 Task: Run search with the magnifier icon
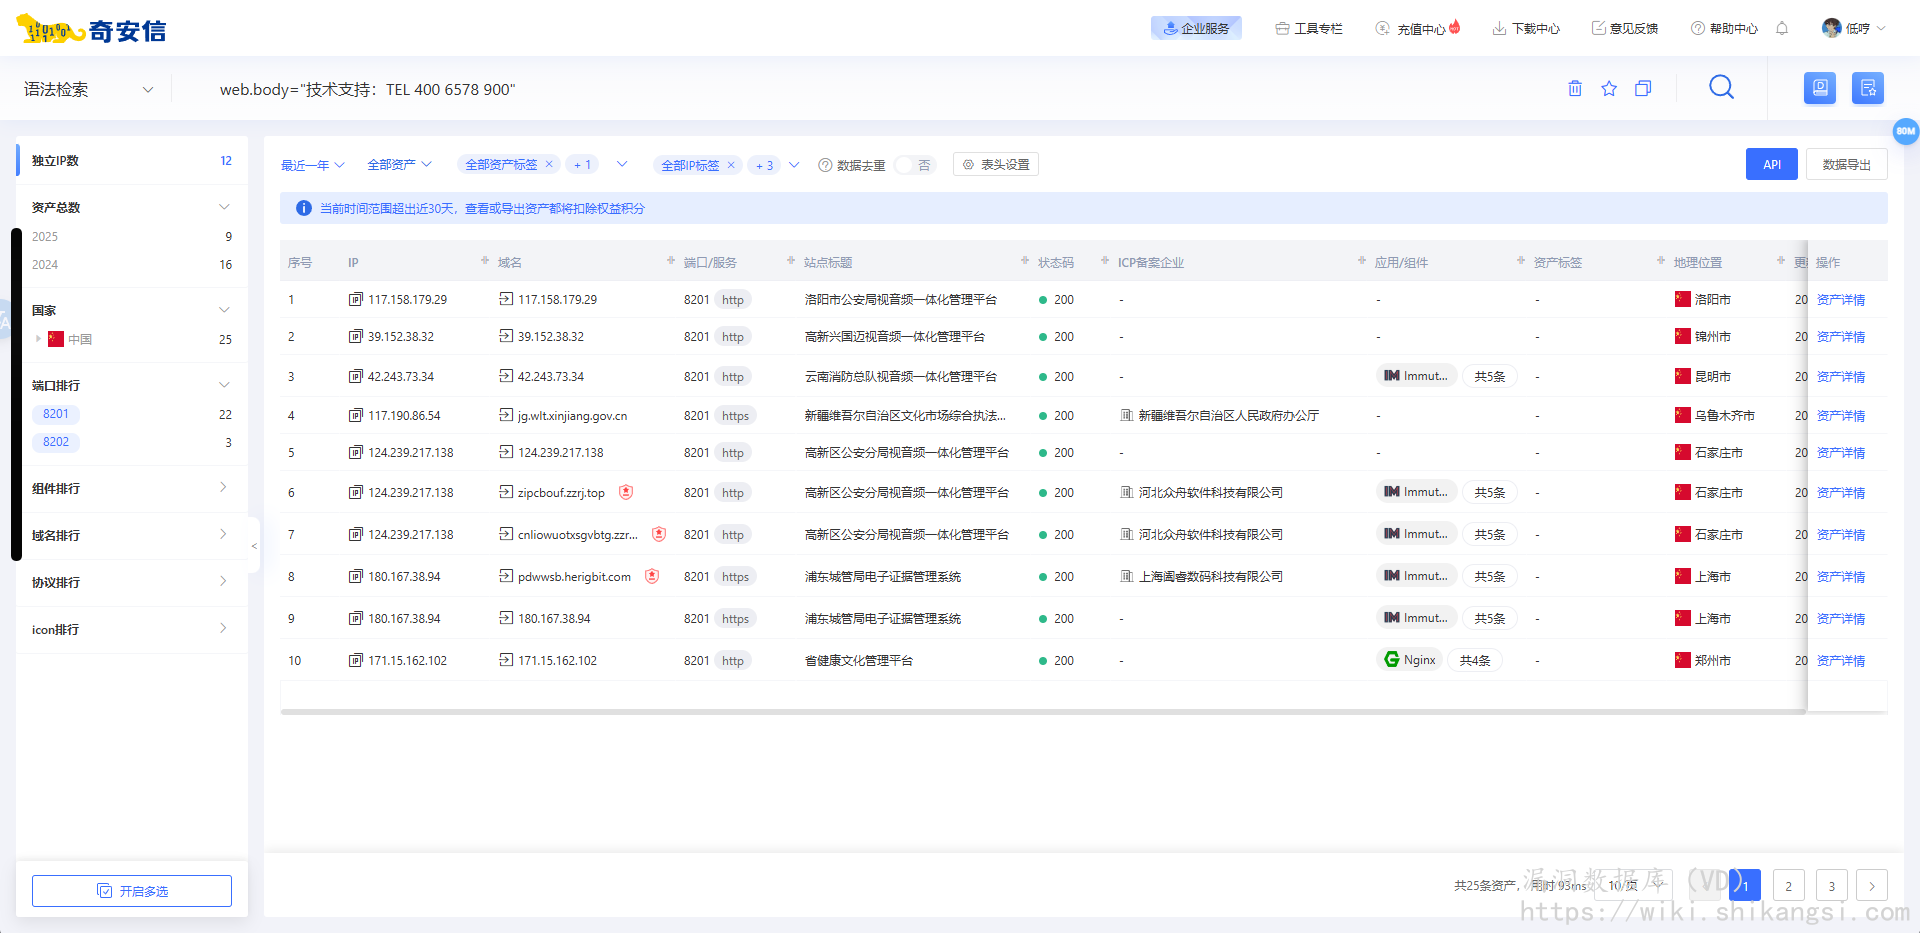1721,88
